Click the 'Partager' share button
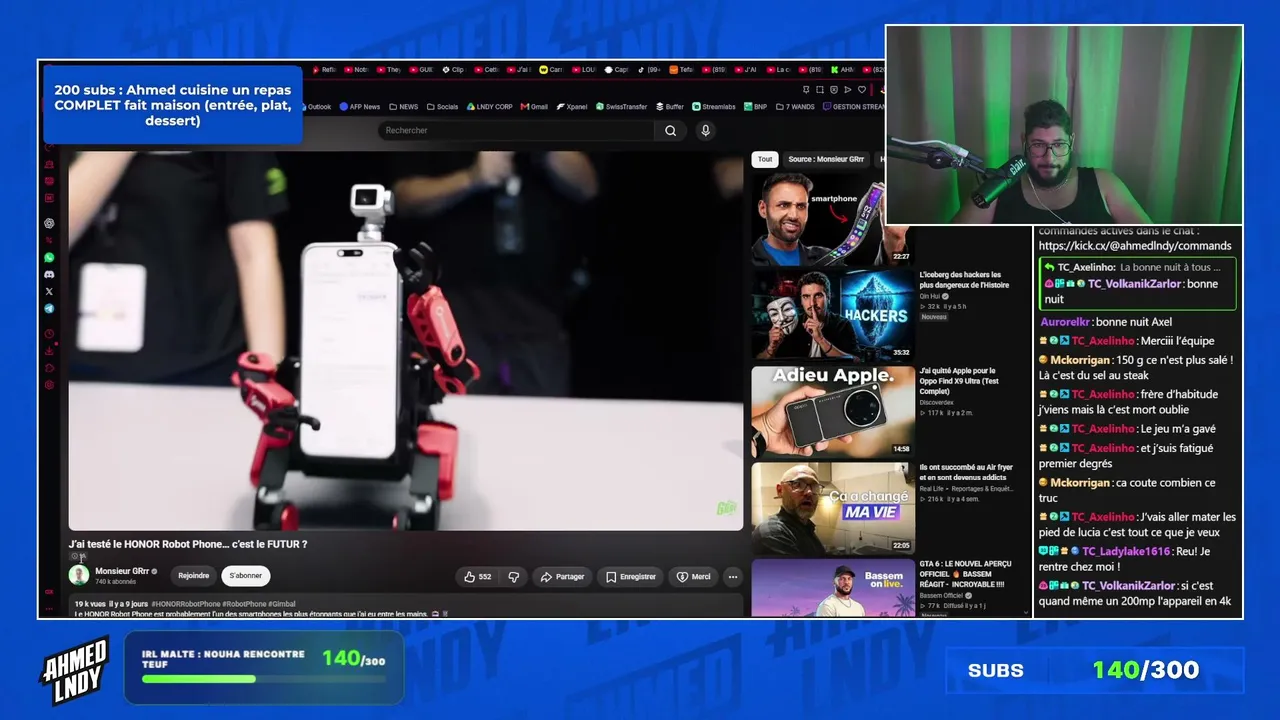Screen dimensions: 1280x720 [x=563, y=576]
